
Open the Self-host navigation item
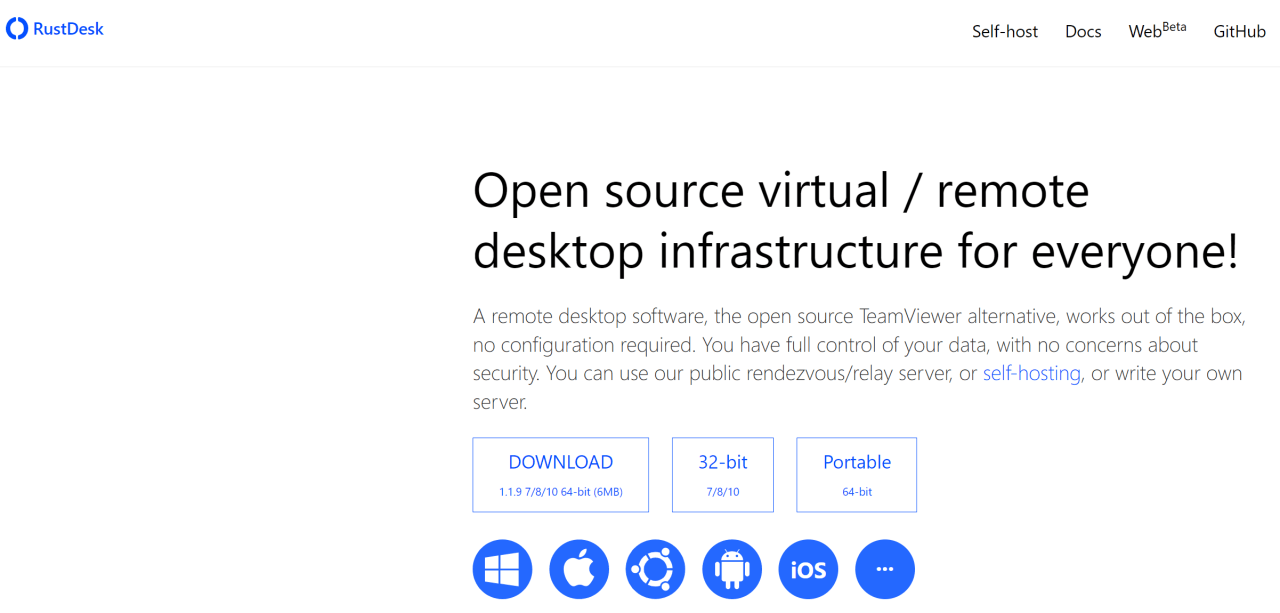pyautogui.click(x=1005, y=32)
